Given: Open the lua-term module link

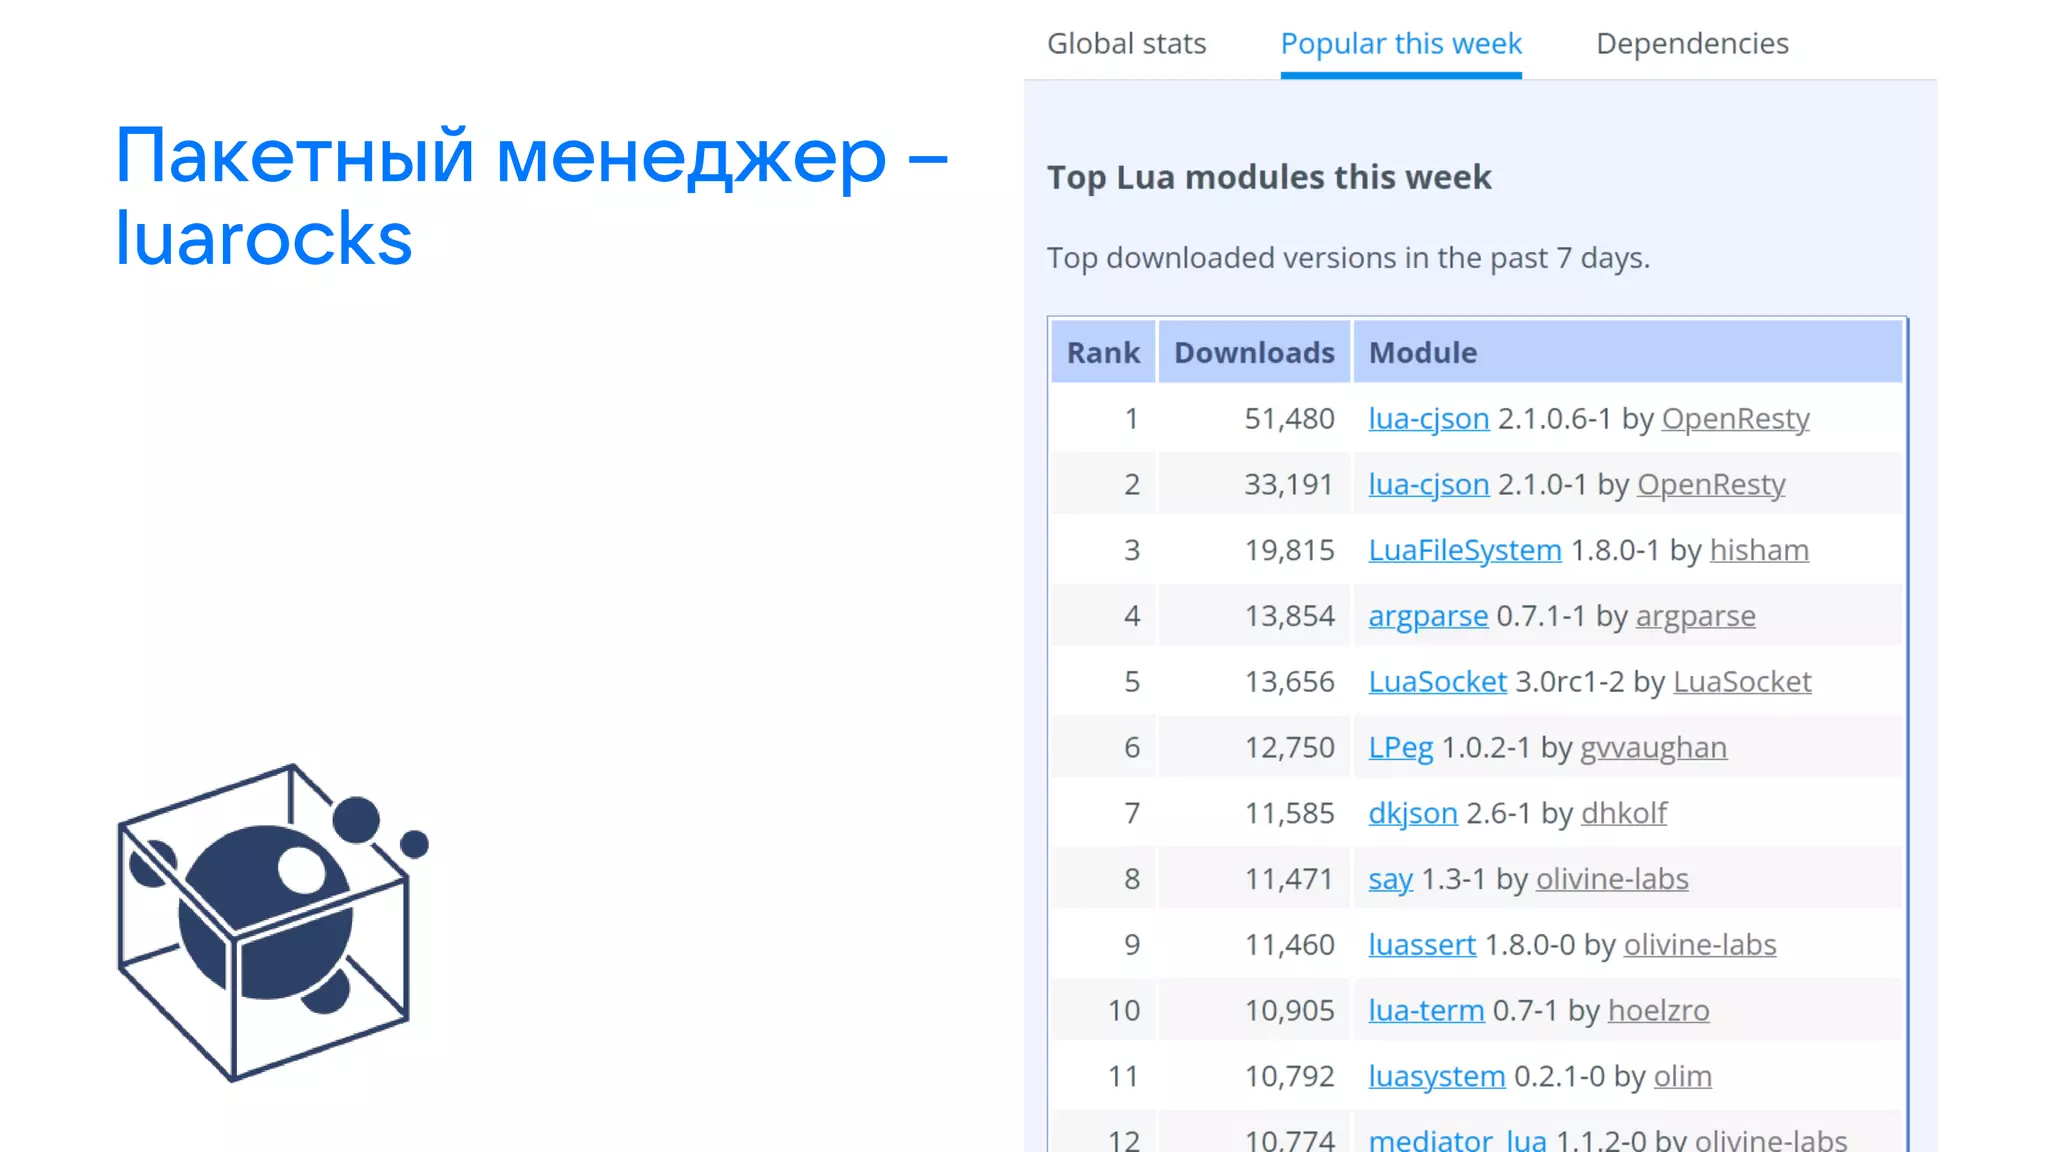Looking at the screenshot, I should point(1425,1011).
